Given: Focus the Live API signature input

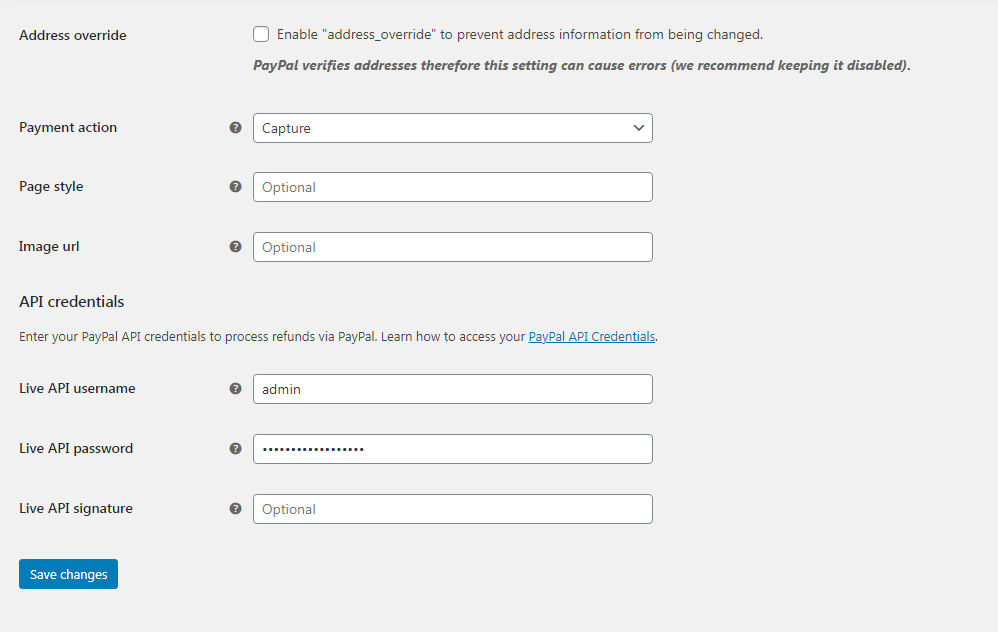Looking at the screenshot, I should point(452,509).
